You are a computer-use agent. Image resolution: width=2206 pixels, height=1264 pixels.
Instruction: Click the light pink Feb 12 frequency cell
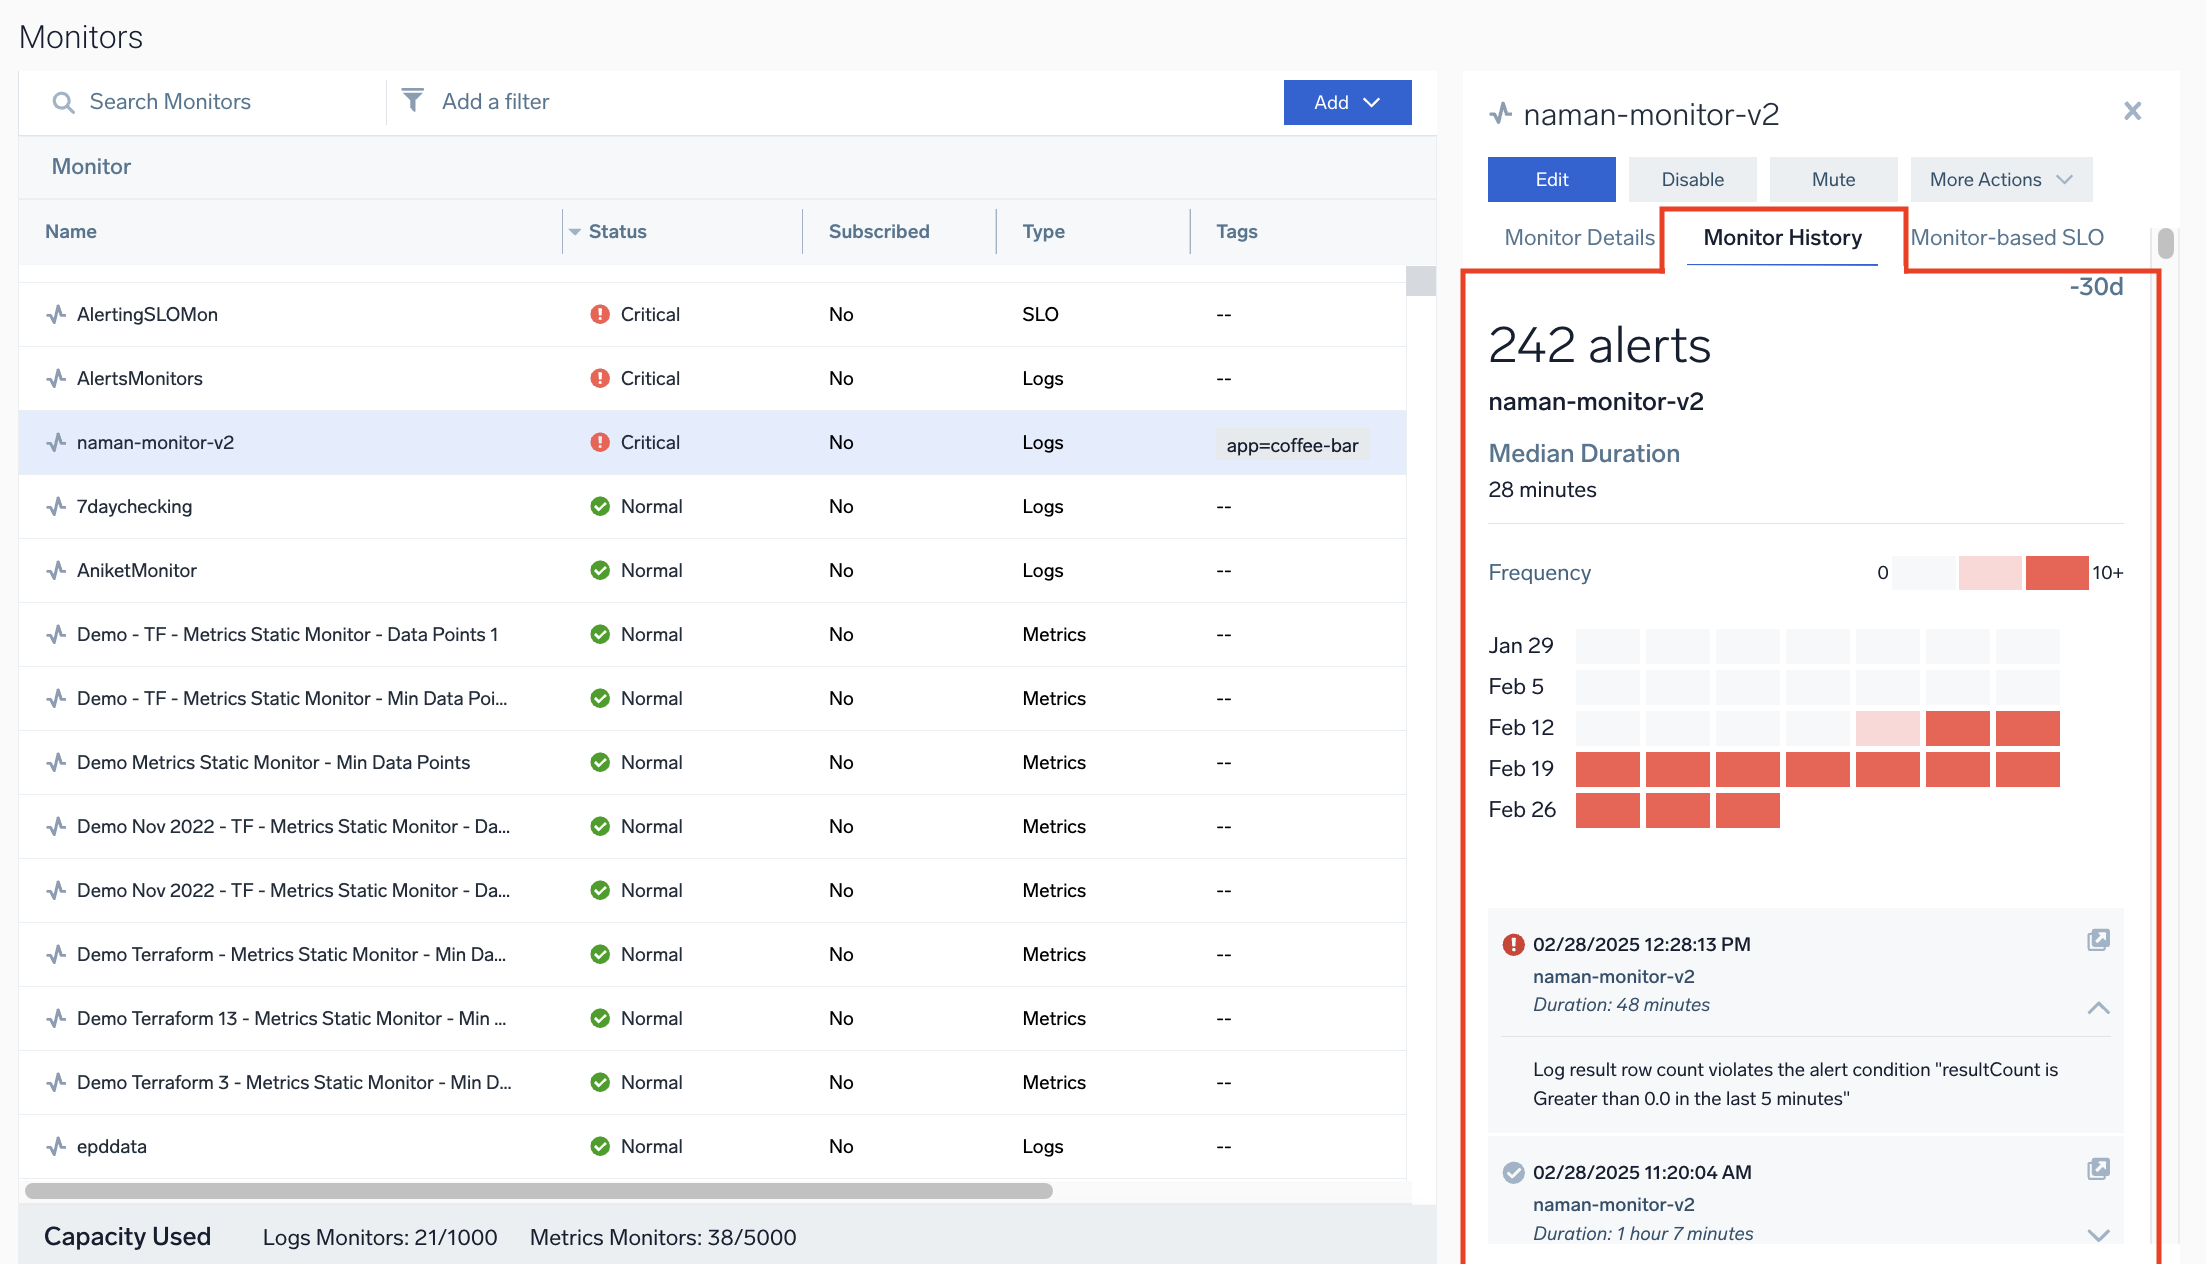pyautogui.click(x=1887, y=728)
